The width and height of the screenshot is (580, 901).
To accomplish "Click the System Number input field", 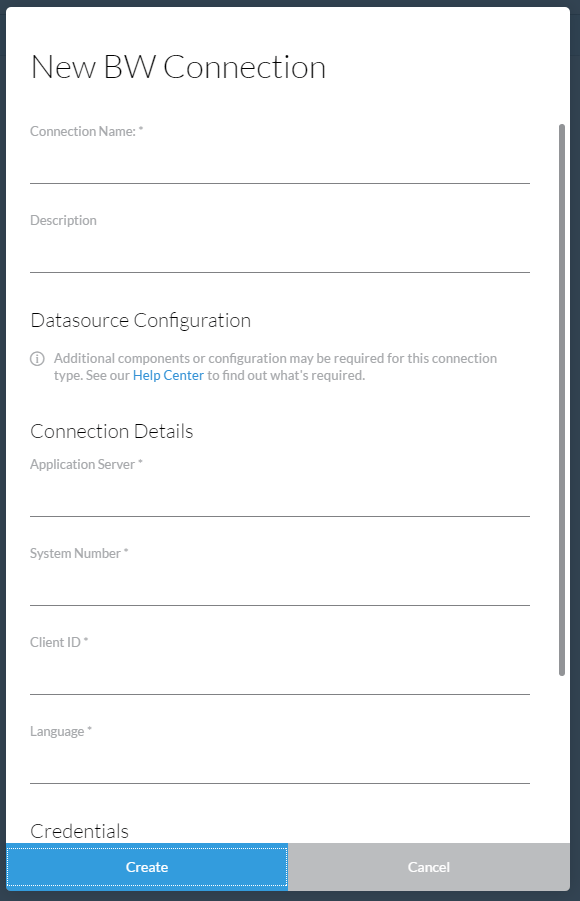I will coord(279,587).
